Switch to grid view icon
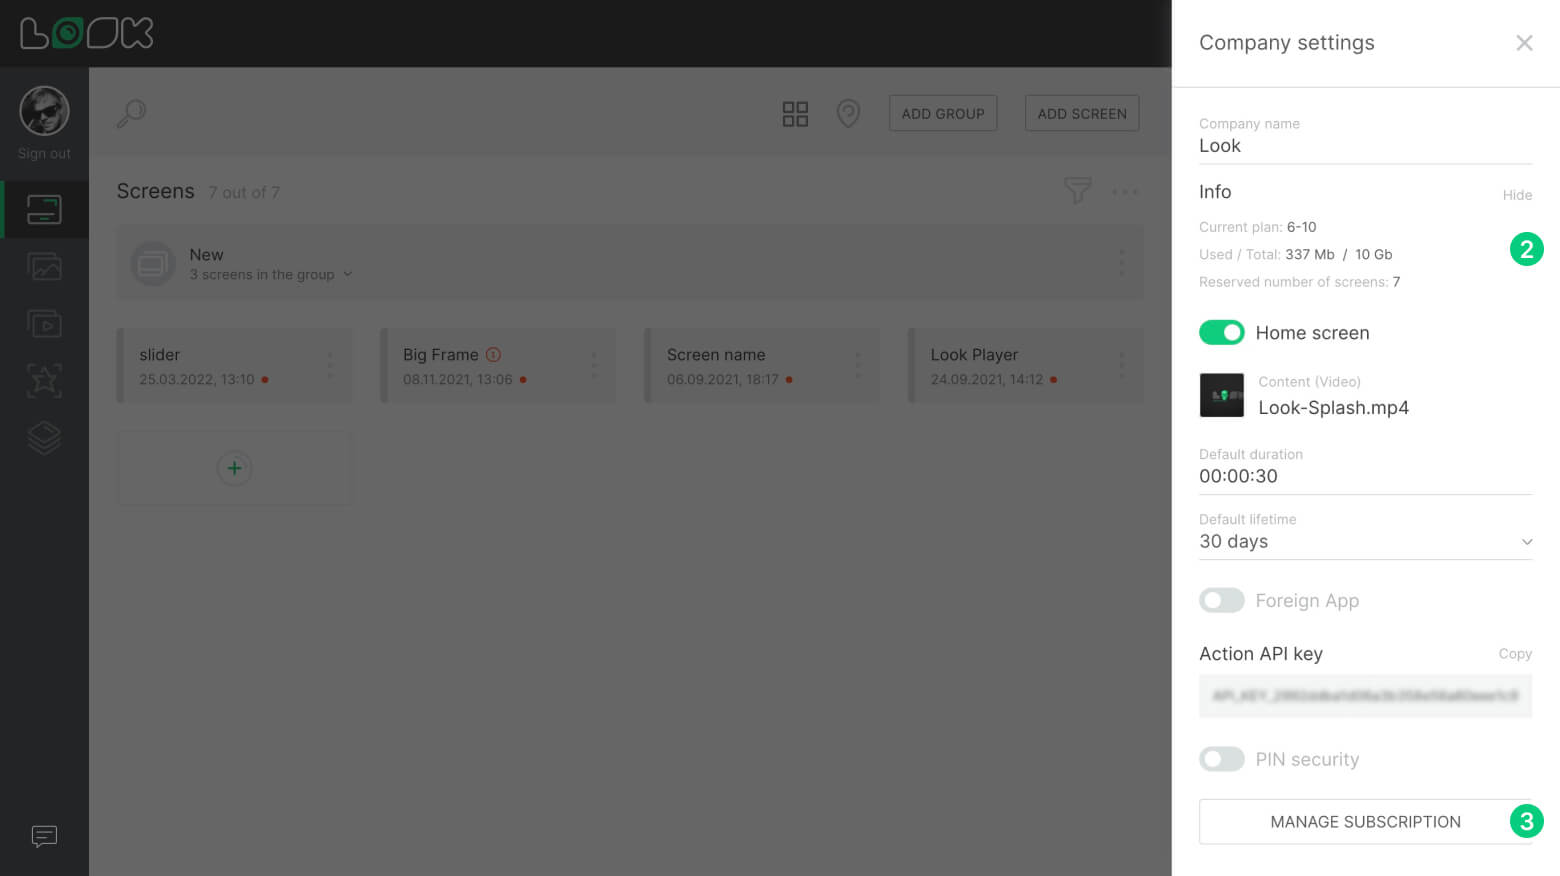Image resolution: width=1560 pixels, height=876 pixels. pos(795,114)
